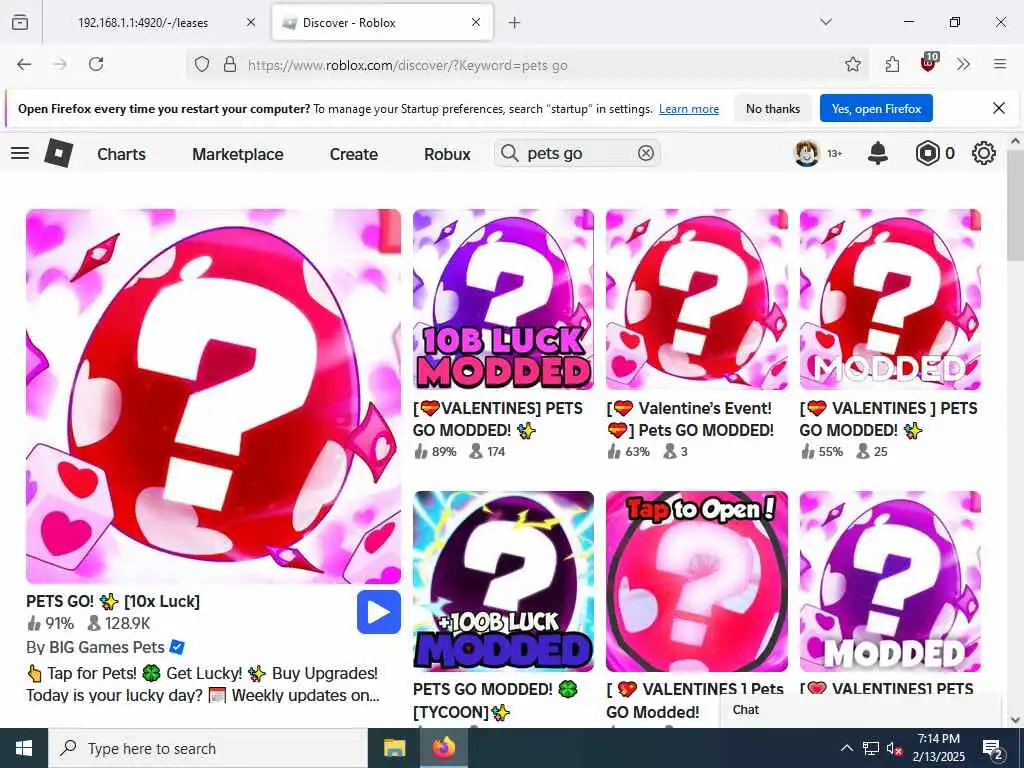Open the Robux menu item

click(x=447, y=154)
